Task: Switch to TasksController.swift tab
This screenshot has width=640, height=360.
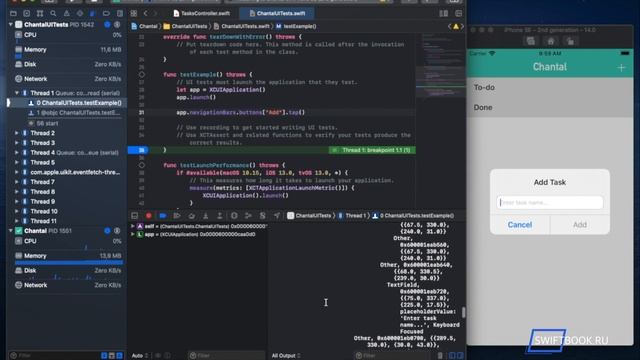Action: point(201,13)
